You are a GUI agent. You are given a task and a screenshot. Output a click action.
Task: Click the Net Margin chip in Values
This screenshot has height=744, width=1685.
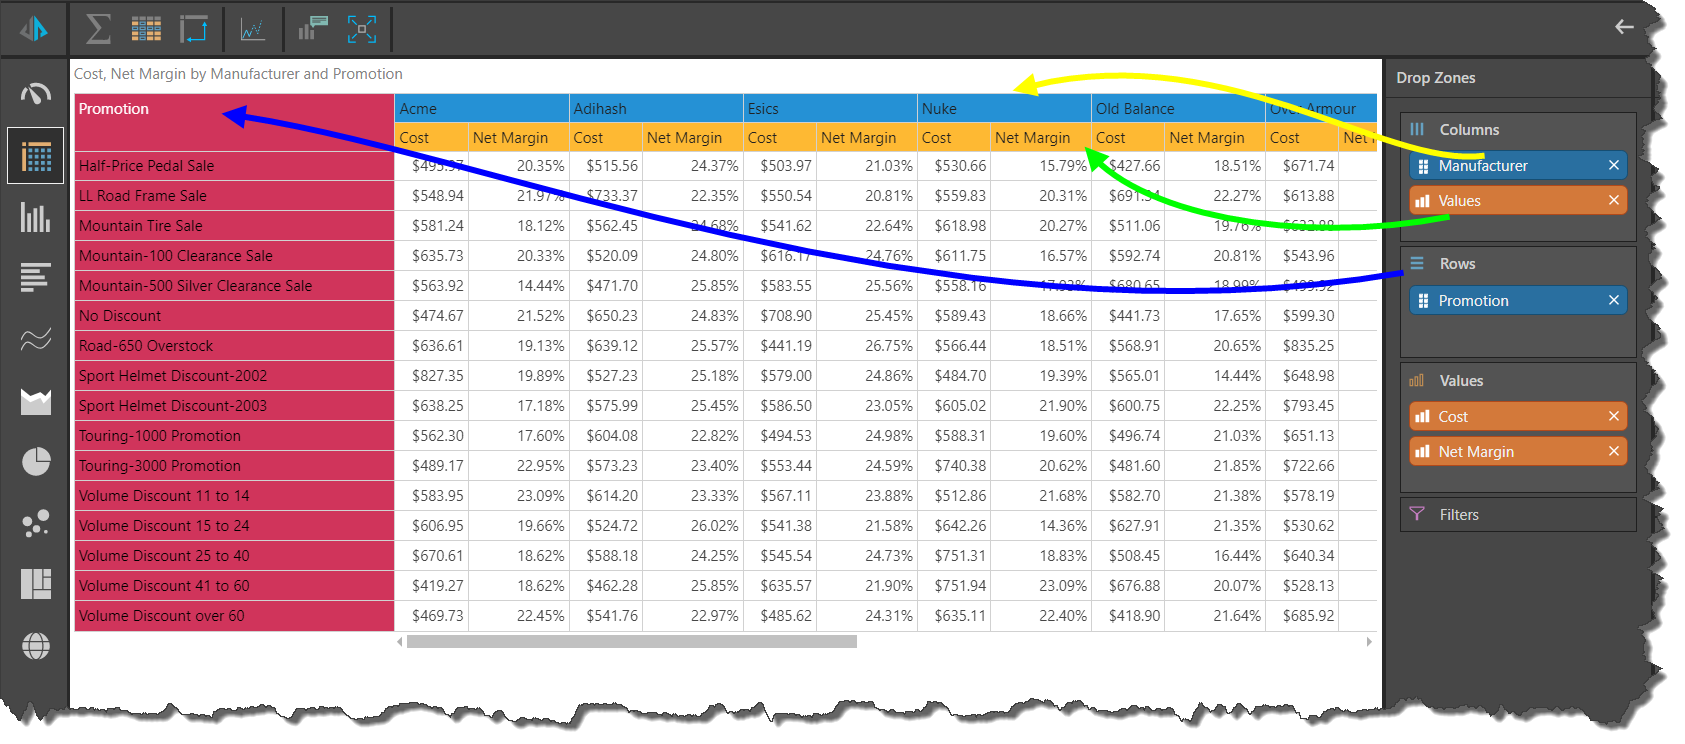[x=1518, y=452]
